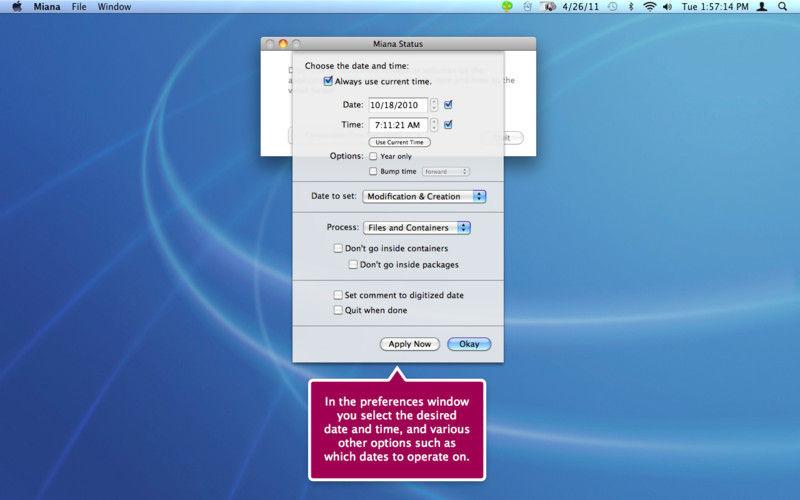The width and height of the screenshot is (800, 500).
Task: Open the Process Files and Containers dropdown
Action: (417, 228)
